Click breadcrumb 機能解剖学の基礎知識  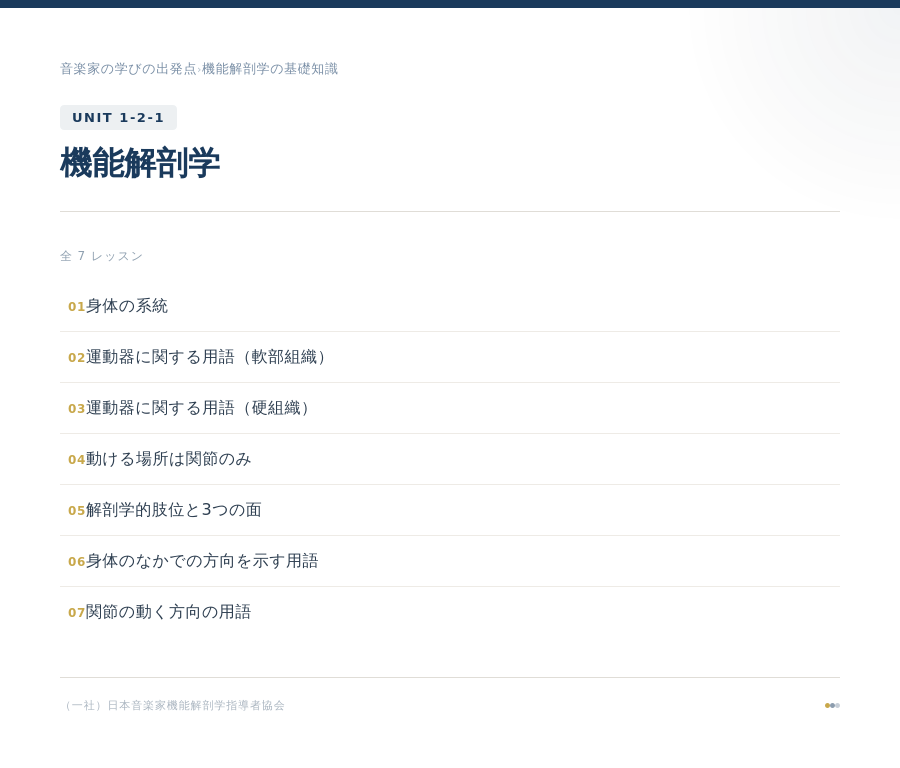(x=270, y=69)
